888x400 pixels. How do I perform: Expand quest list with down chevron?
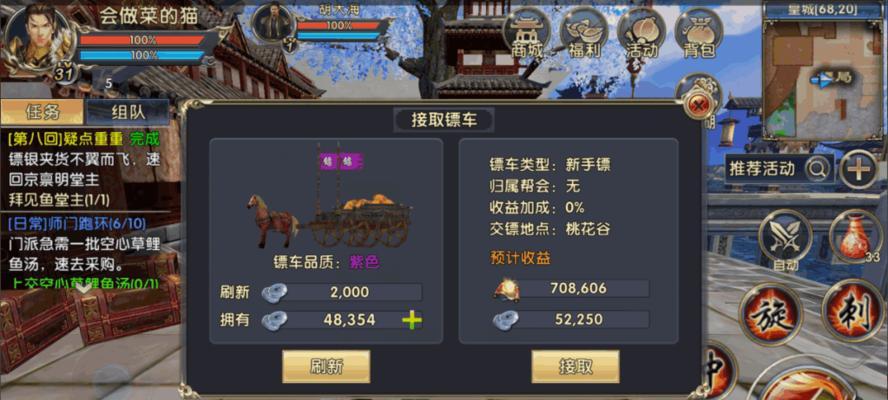(84, 288)
